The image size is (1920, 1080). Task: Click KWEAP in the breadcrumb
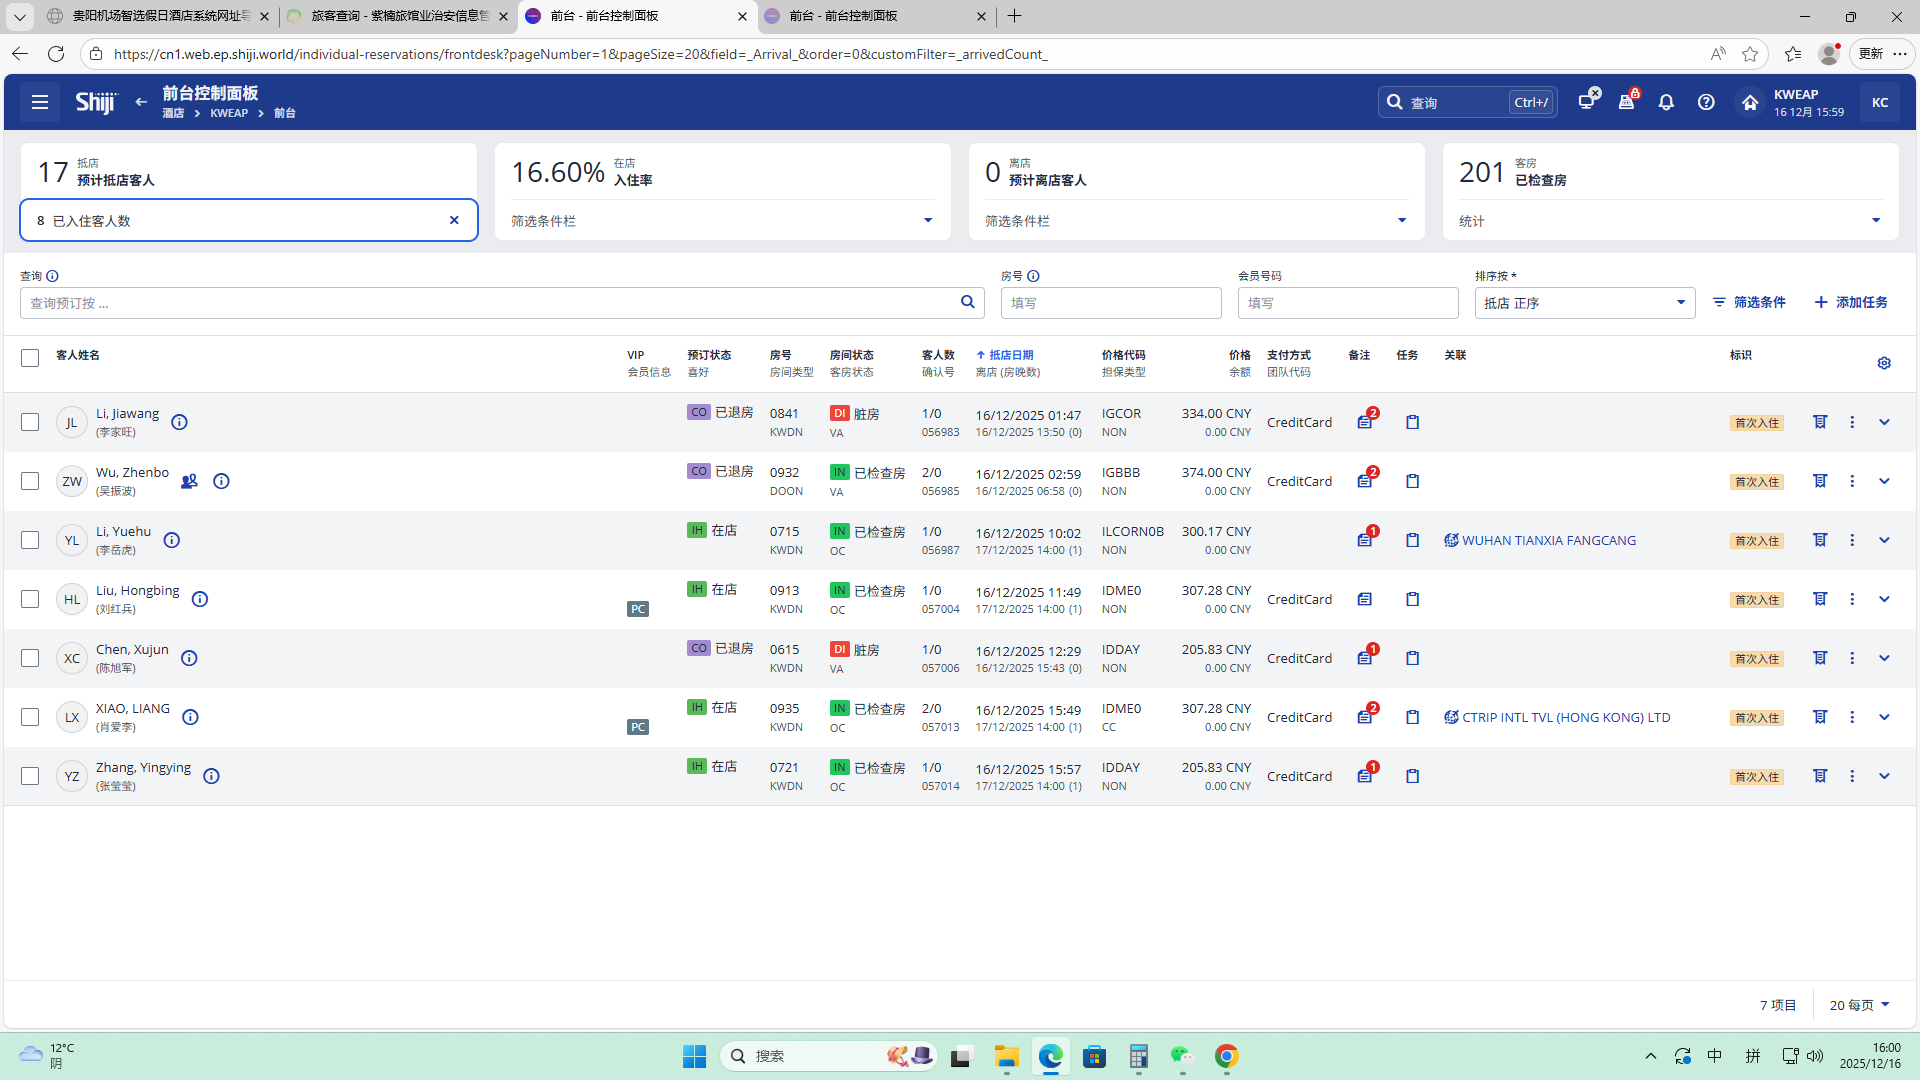[229, 113]
